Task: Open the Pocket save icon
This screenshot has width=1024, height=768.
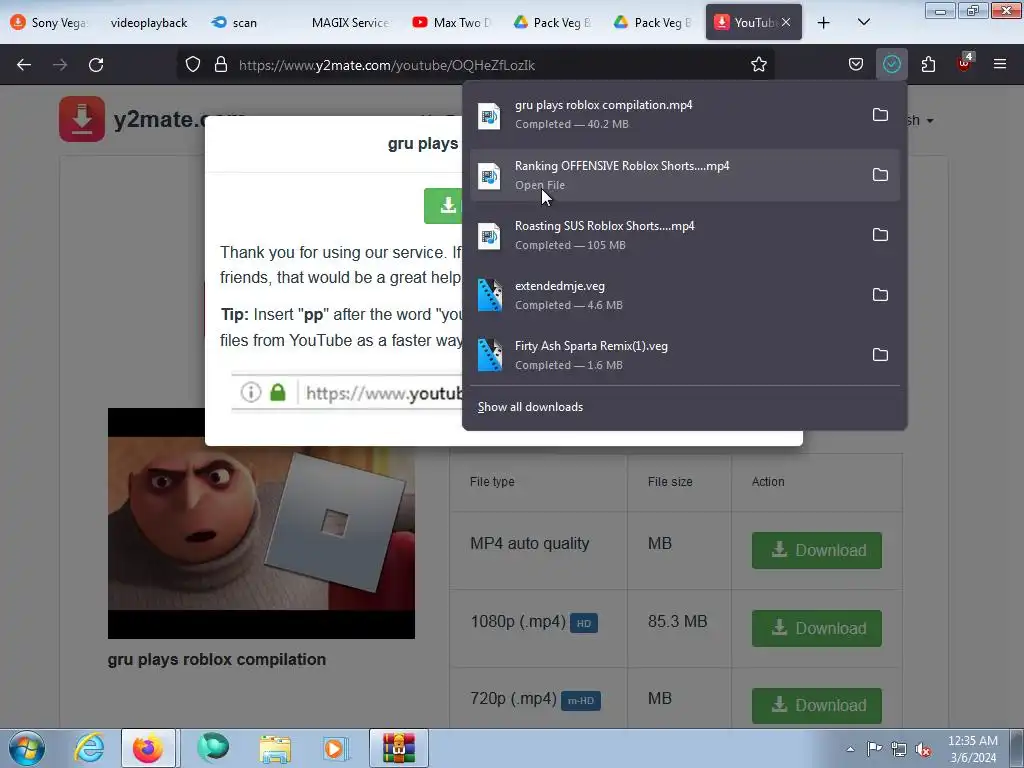Action: [856, 65]
